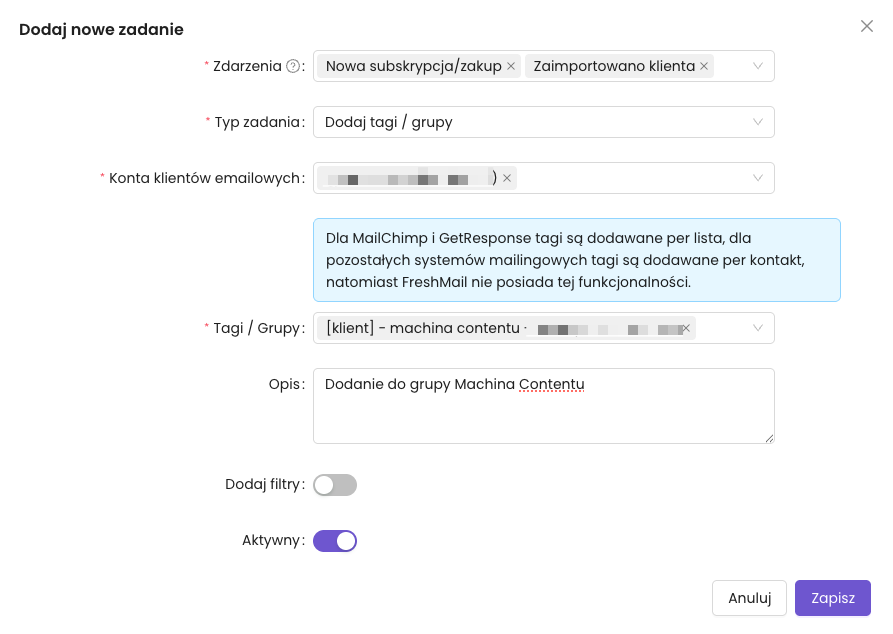Image resolution: width=893 pixels, height=634 pixels.
Task: Expand the "Konta klientów emailowych" dropdown arrow
Action: click(x=757, y=178)
